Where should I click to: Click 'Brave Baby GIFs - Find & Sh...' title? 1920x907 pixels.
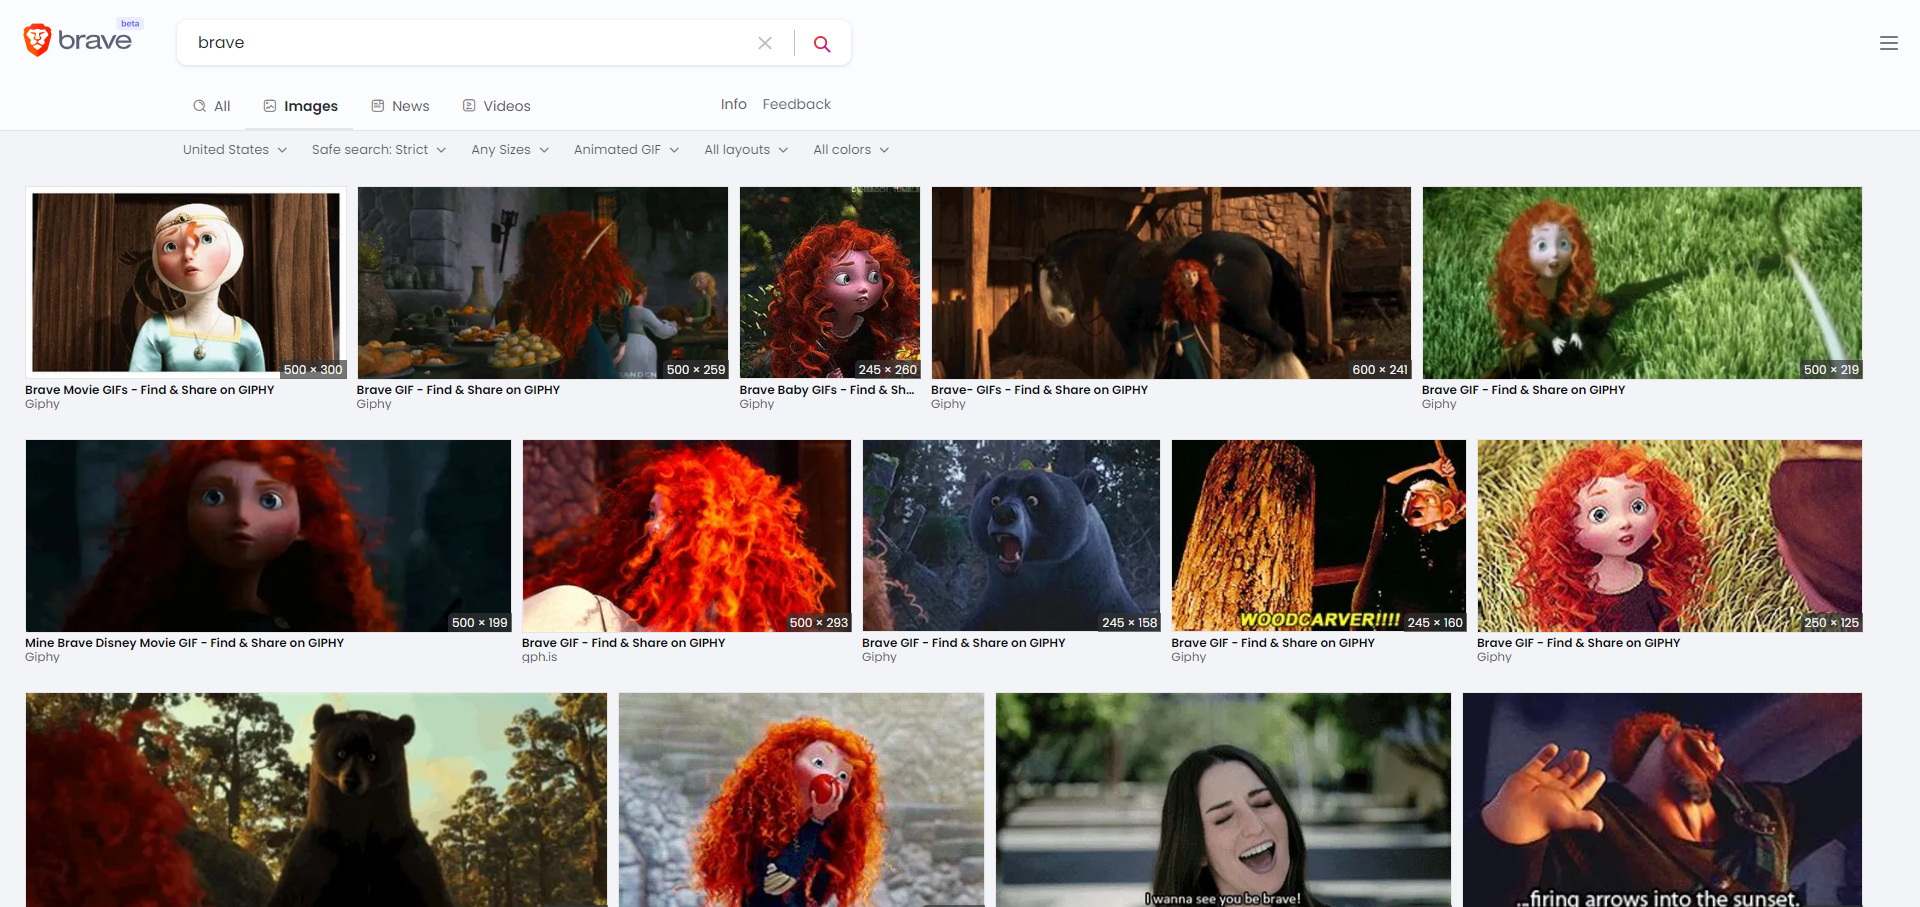click(x=827, y=390)
